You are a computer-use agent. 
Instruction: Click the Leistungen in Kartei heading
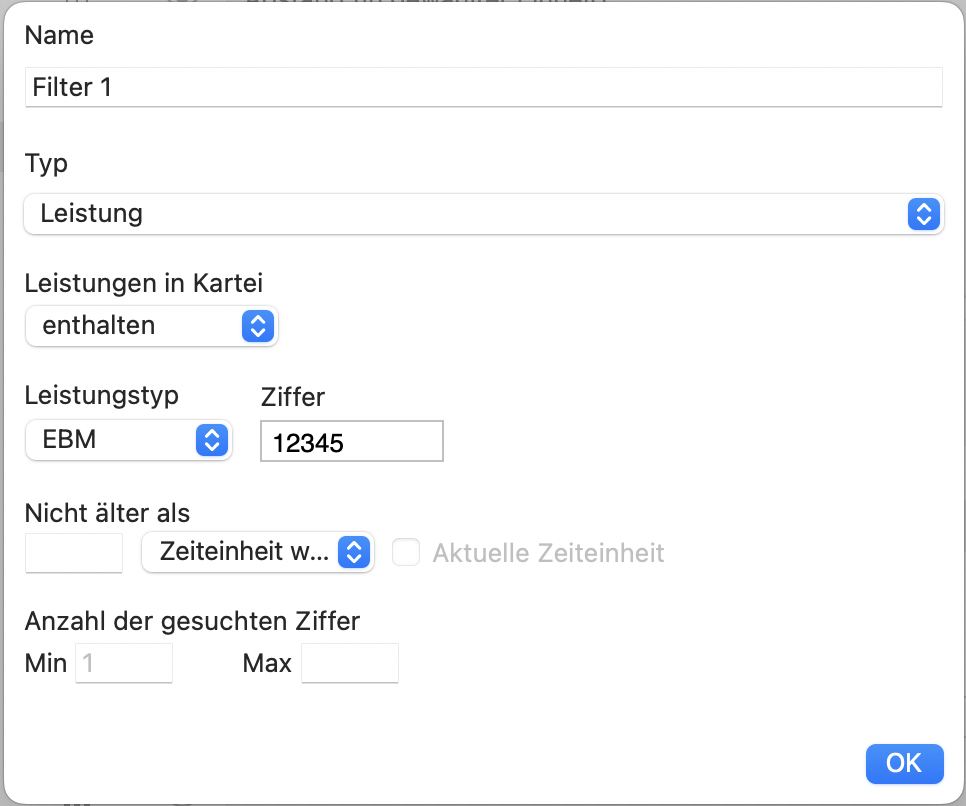(144, 283)
